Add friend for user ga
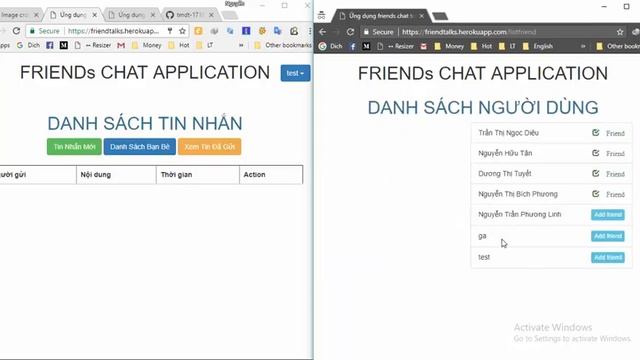The height and width of the screenshot is (360, 640). (x=608, y=236)
